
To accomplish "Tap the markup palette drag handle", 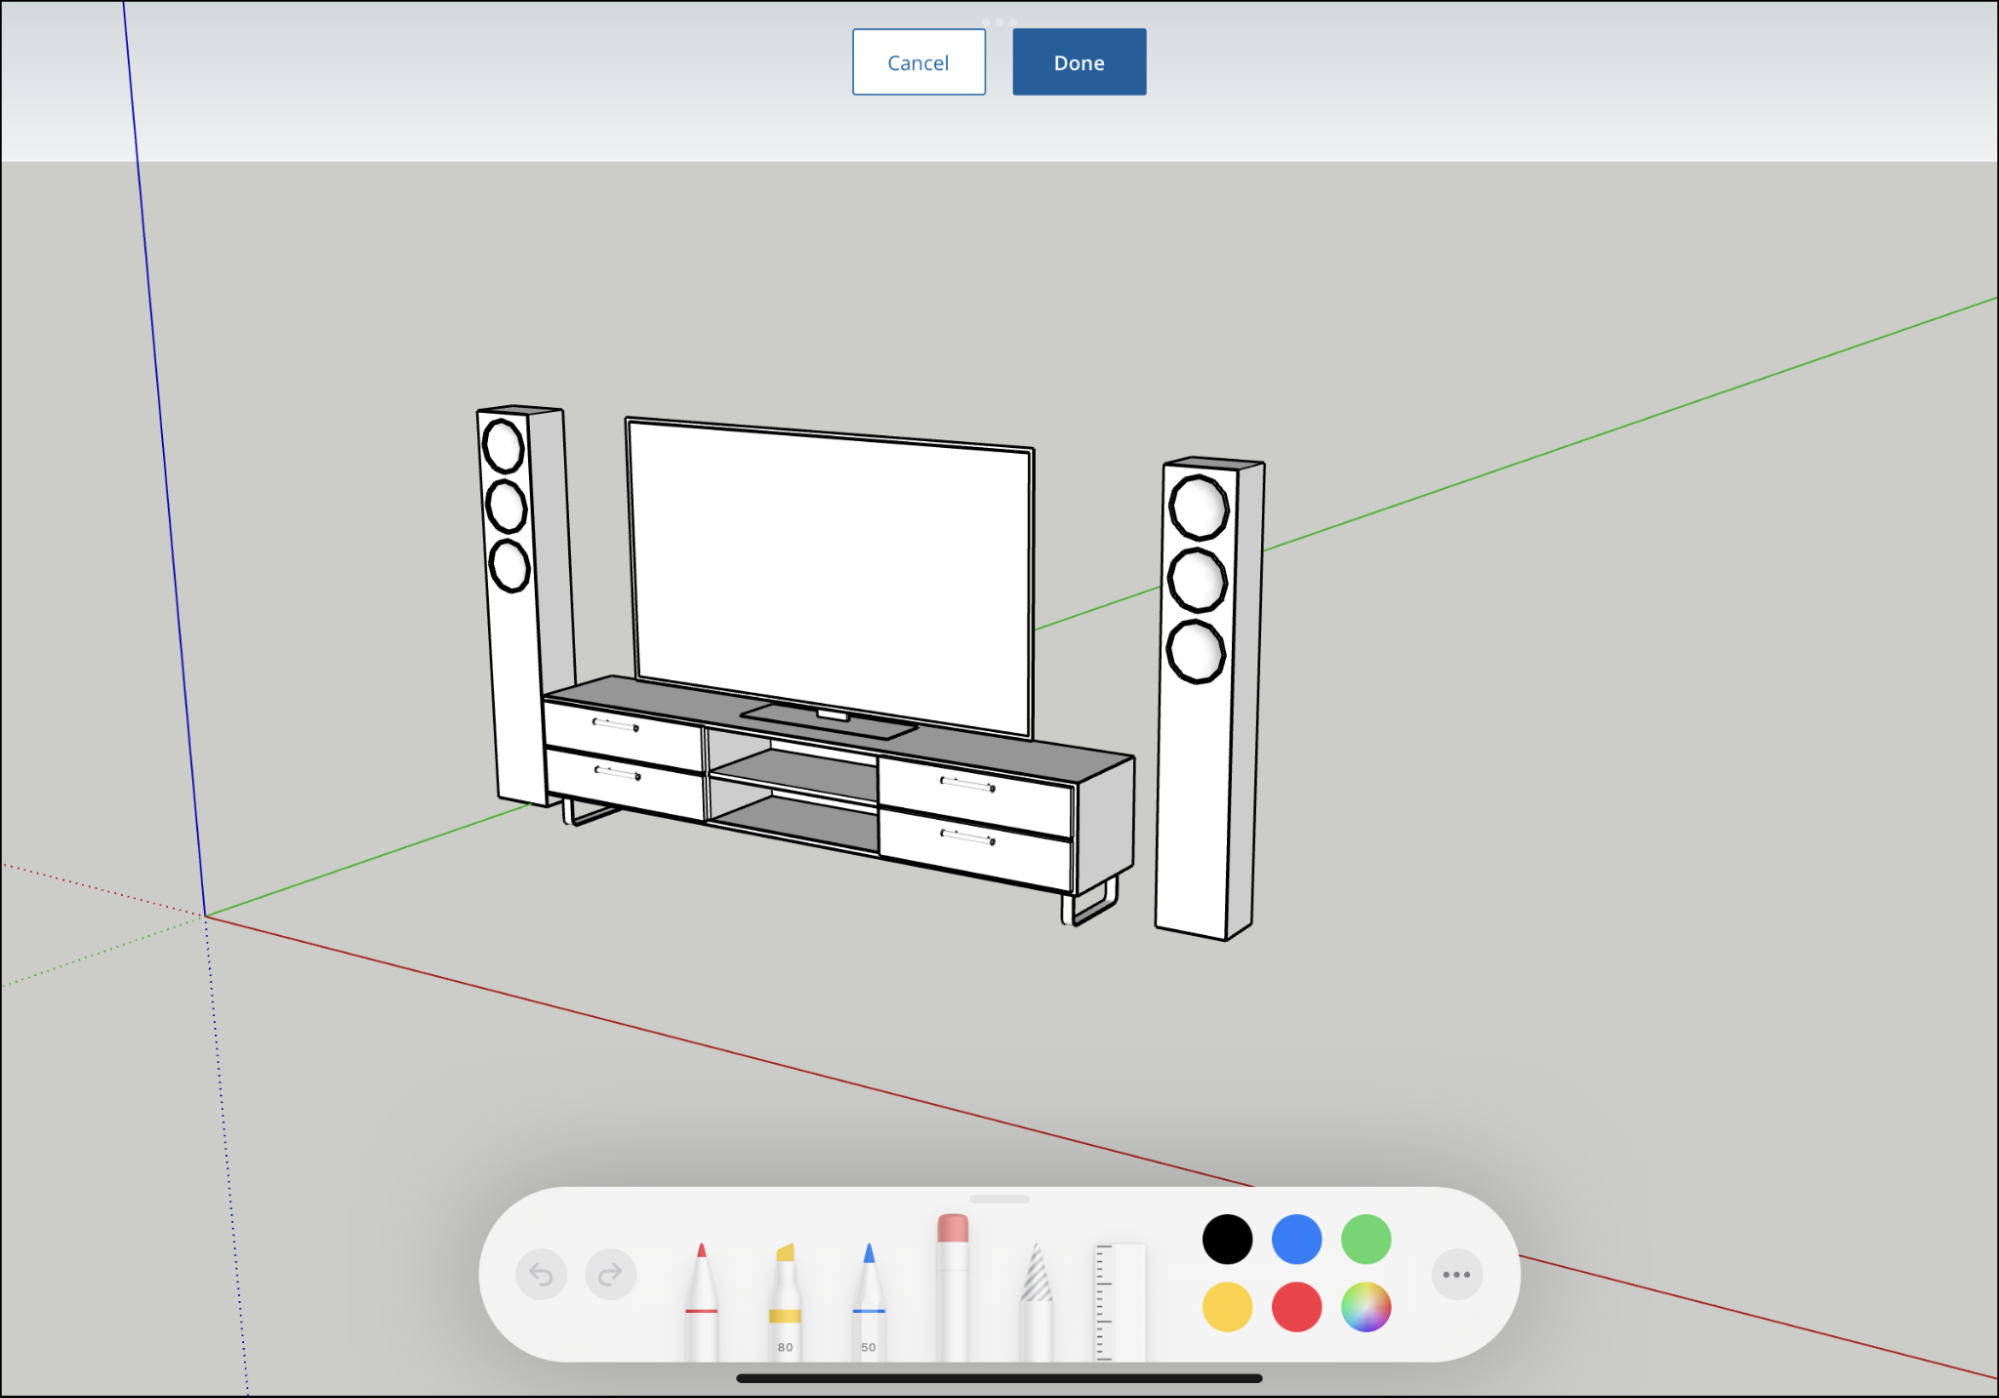I will click(x=999, y=1198).
